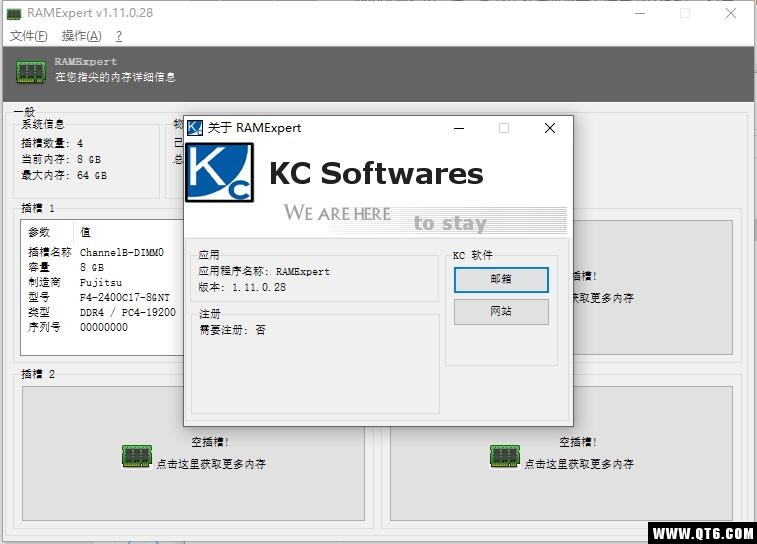This screenshot has height=544, width=757.
Task: Click the KC icon in About title bar
Action: (x=195, y=128)
